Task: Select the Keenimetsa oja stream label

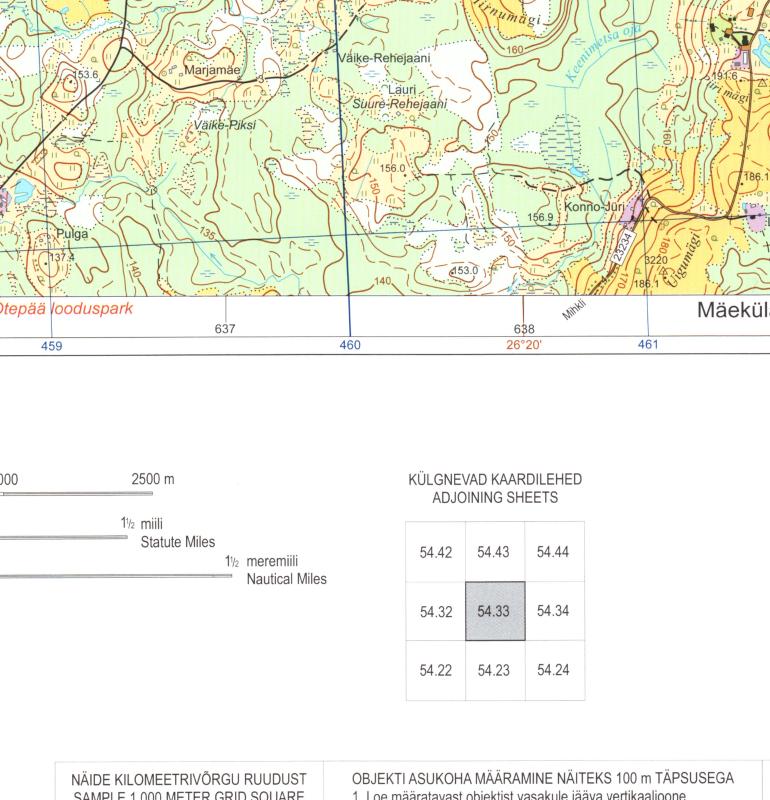Action: 603,54
